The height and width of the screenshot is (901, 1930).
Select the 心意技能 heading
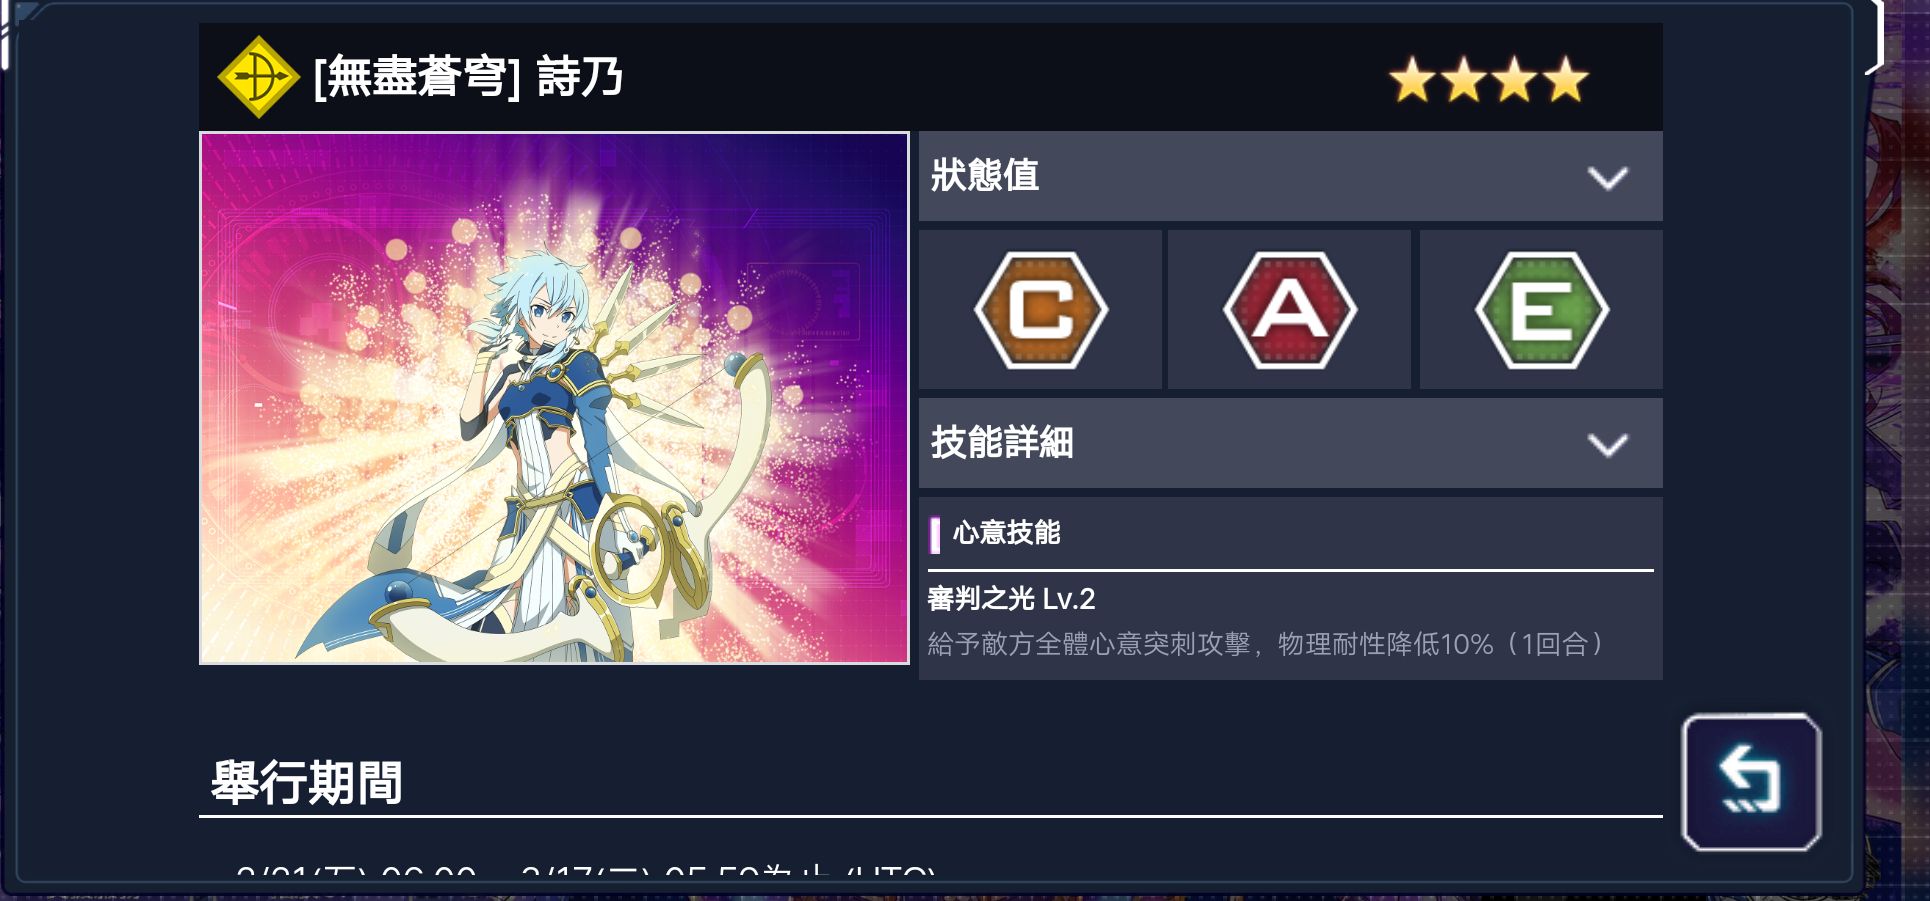click(x=1006, y=532)
